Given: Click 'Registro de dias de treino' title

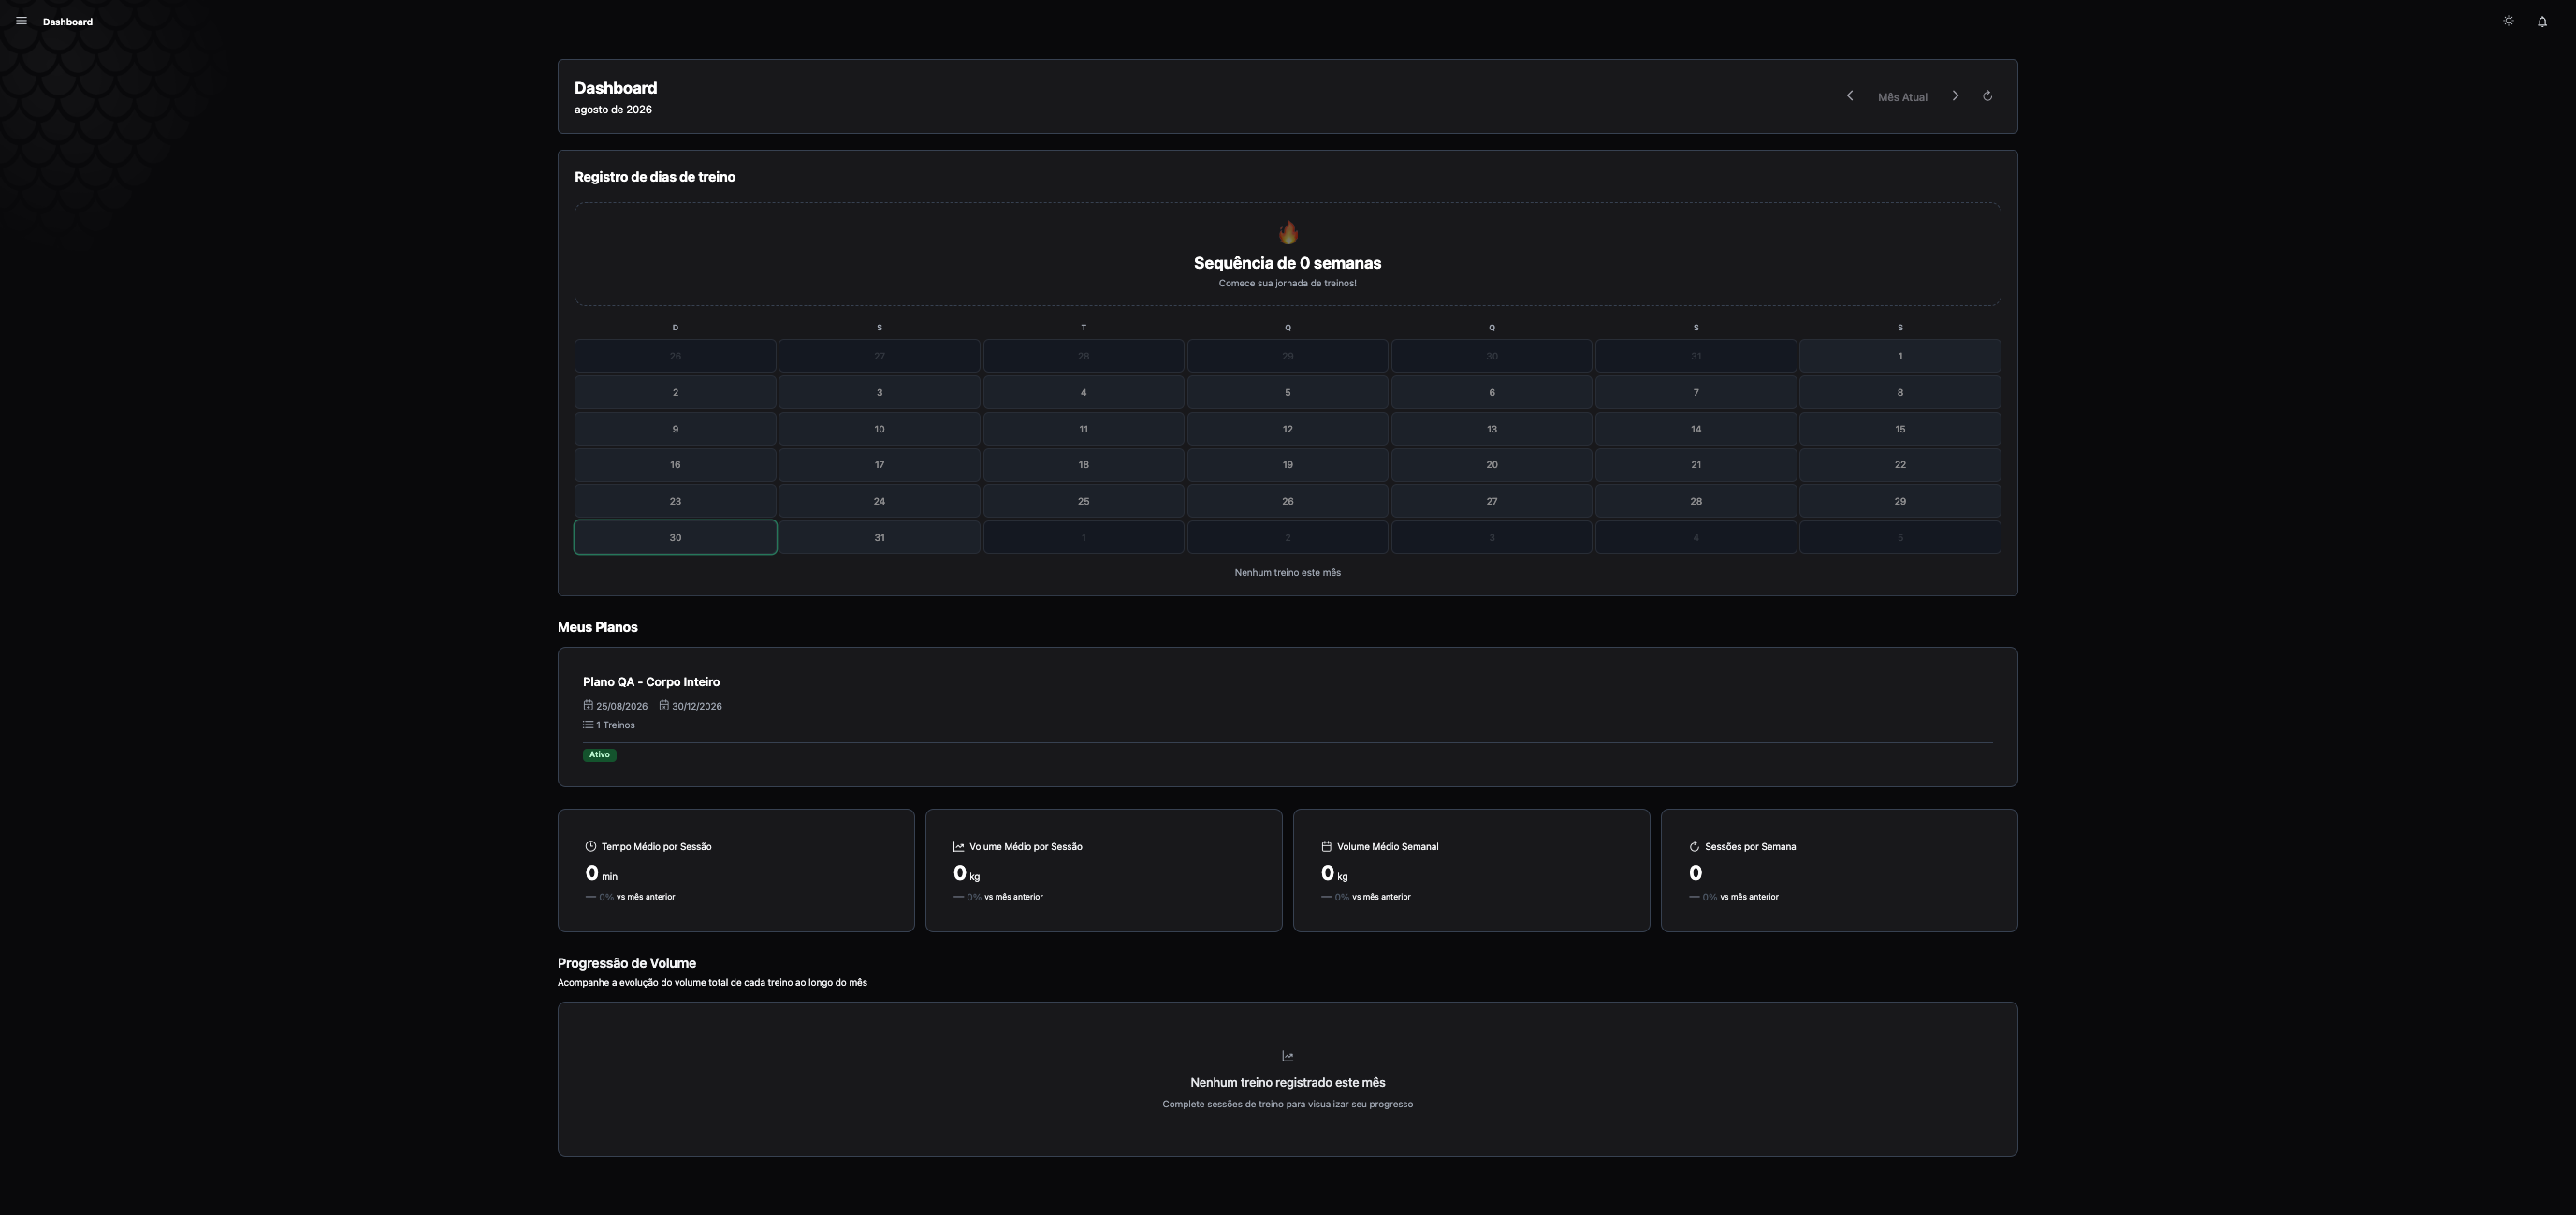Looking at the screenshot, I should click(x=655, y=177).
